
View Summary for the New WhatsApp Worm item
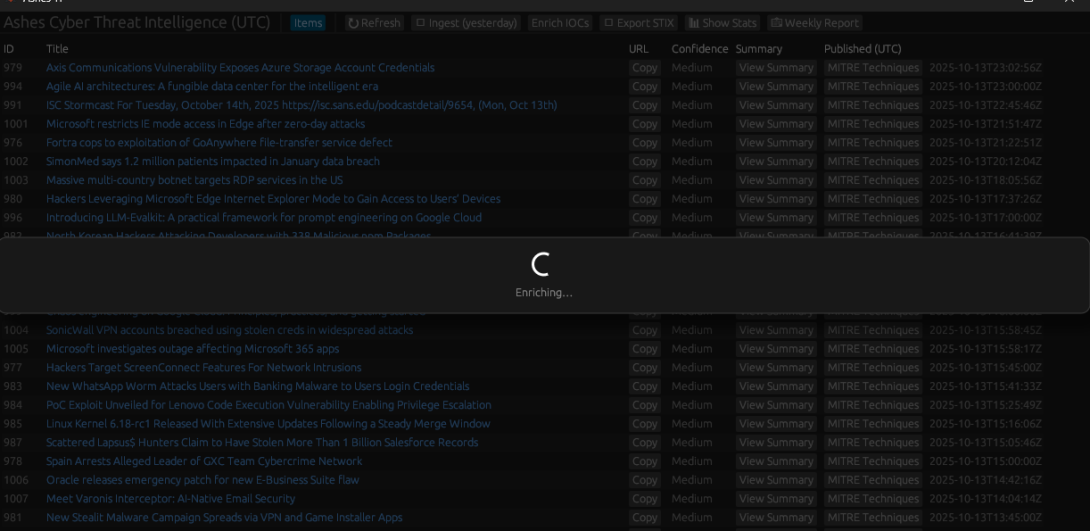tap(776, 387)
